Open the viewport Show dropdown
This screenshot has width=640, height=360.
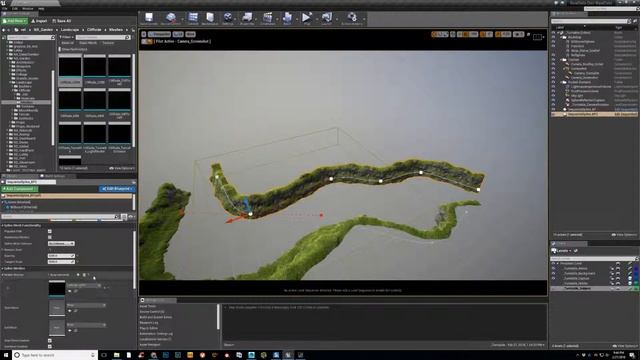coord(190,34)
